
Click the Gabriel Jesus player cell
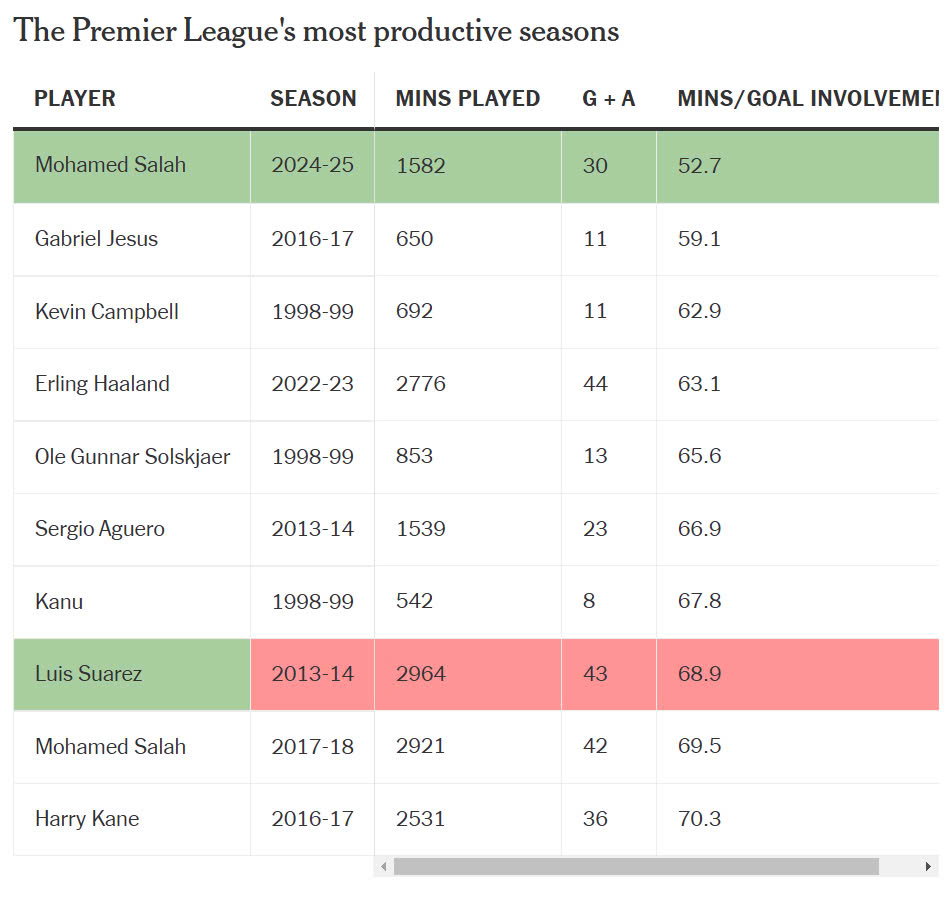tap(96, 239)
